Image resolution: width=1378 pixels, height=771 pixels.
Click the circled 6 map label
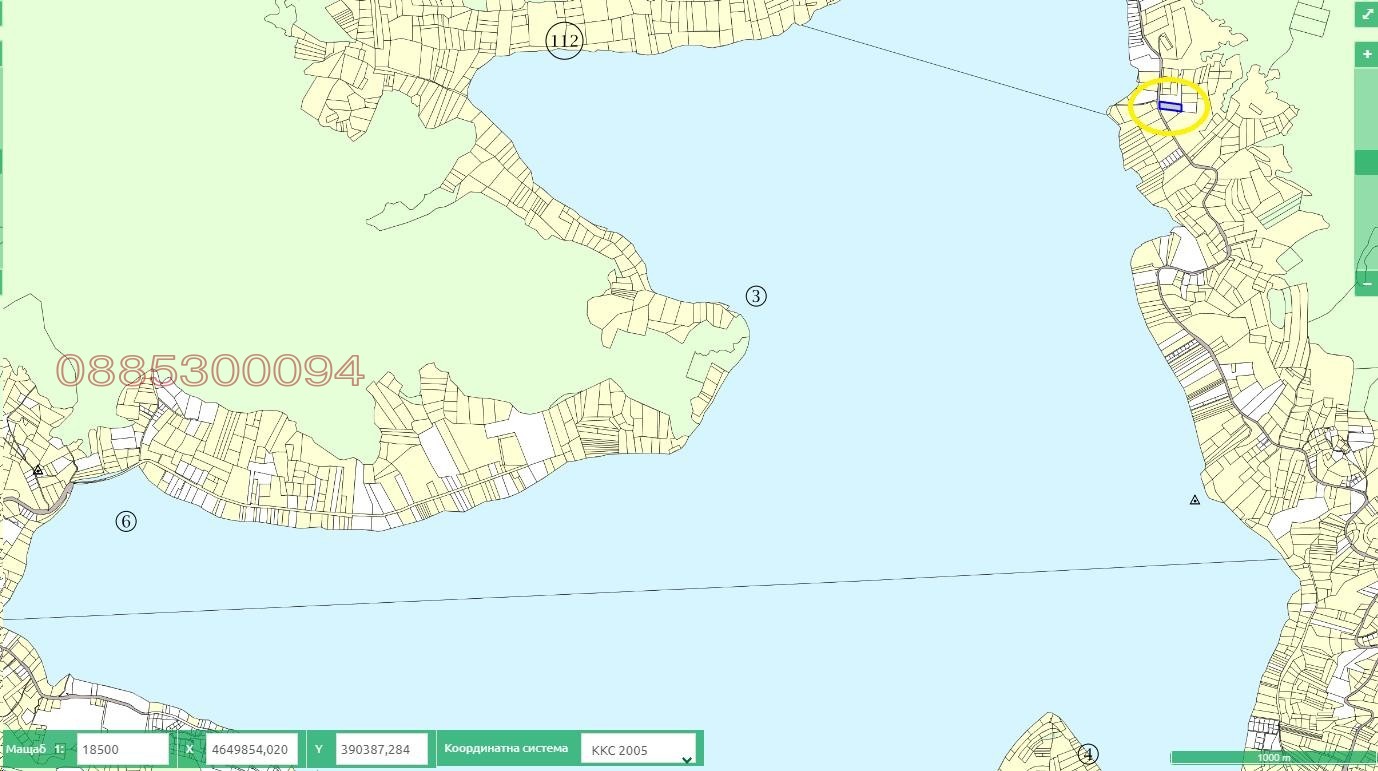125,521
